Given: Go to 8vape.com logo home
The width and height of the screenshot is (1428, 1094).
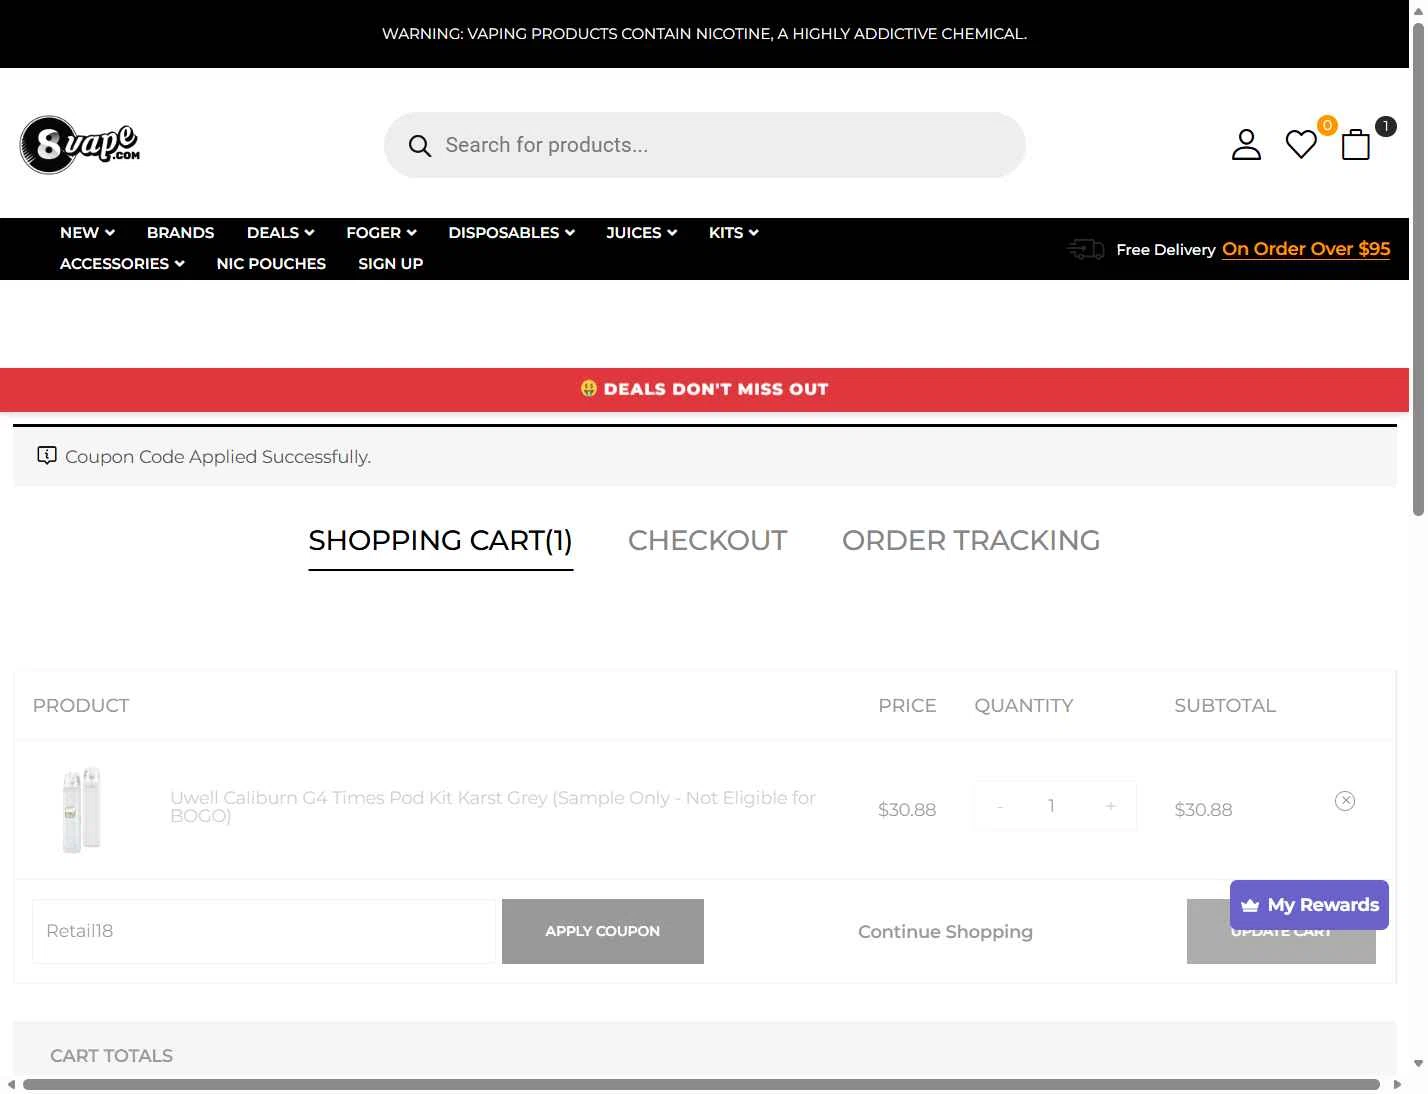Looking at the screenshot, I should 80,145.
